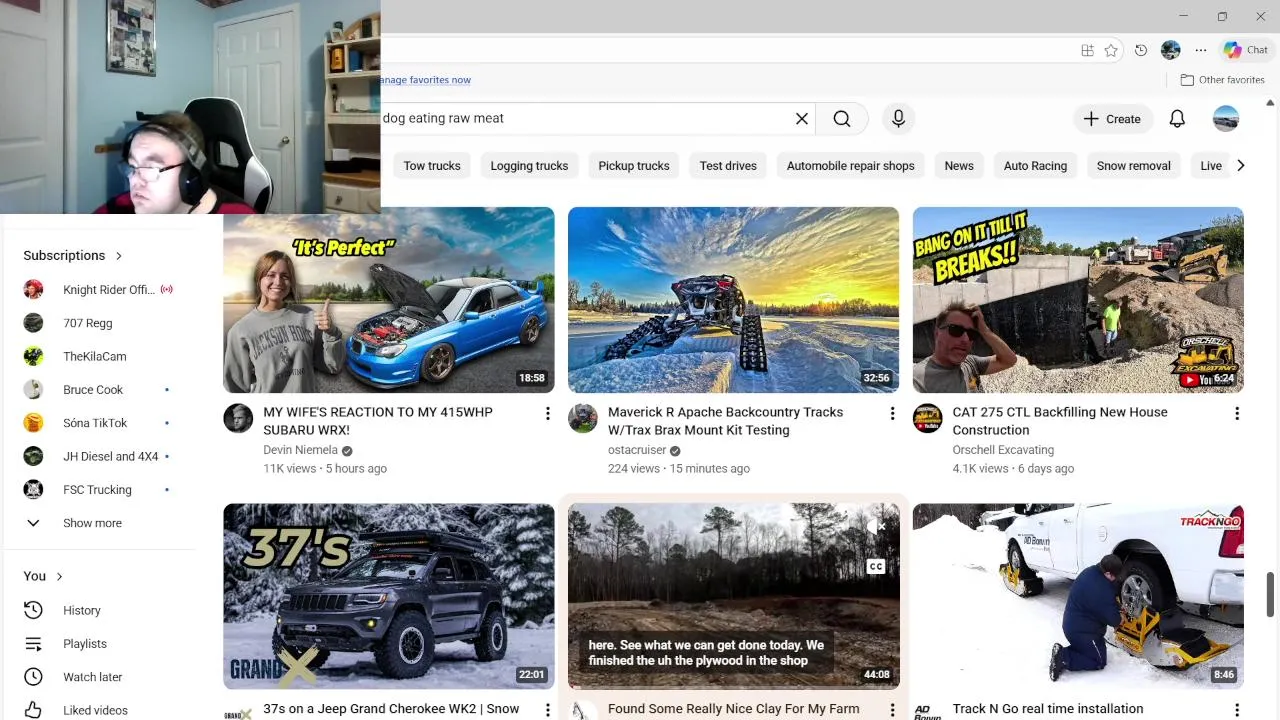Play the CAT 275 backfilling thumbnail
The width and height of the screenshot is (1280, 720).
(1078, 300)
